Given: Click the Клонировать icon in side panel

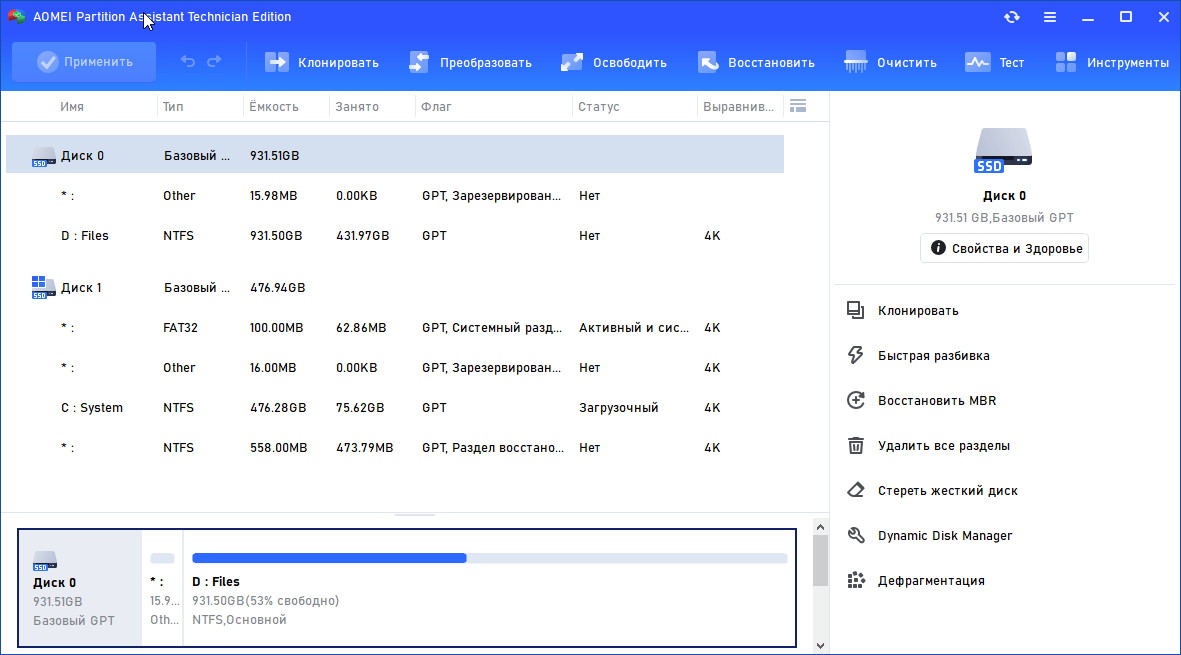Looking at the screenshot, I should pyautogui.click(x=856, y=310).
